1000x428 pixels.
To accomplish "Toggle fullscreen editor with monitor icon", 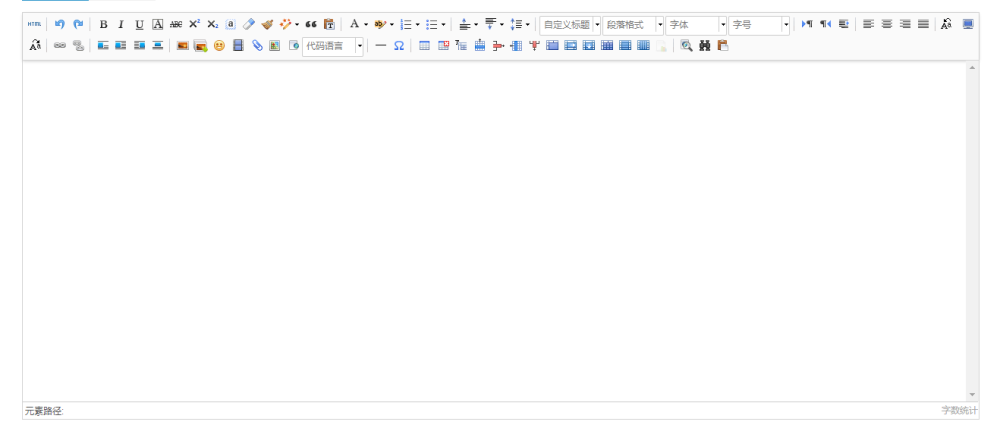I will tap(968, 24).
